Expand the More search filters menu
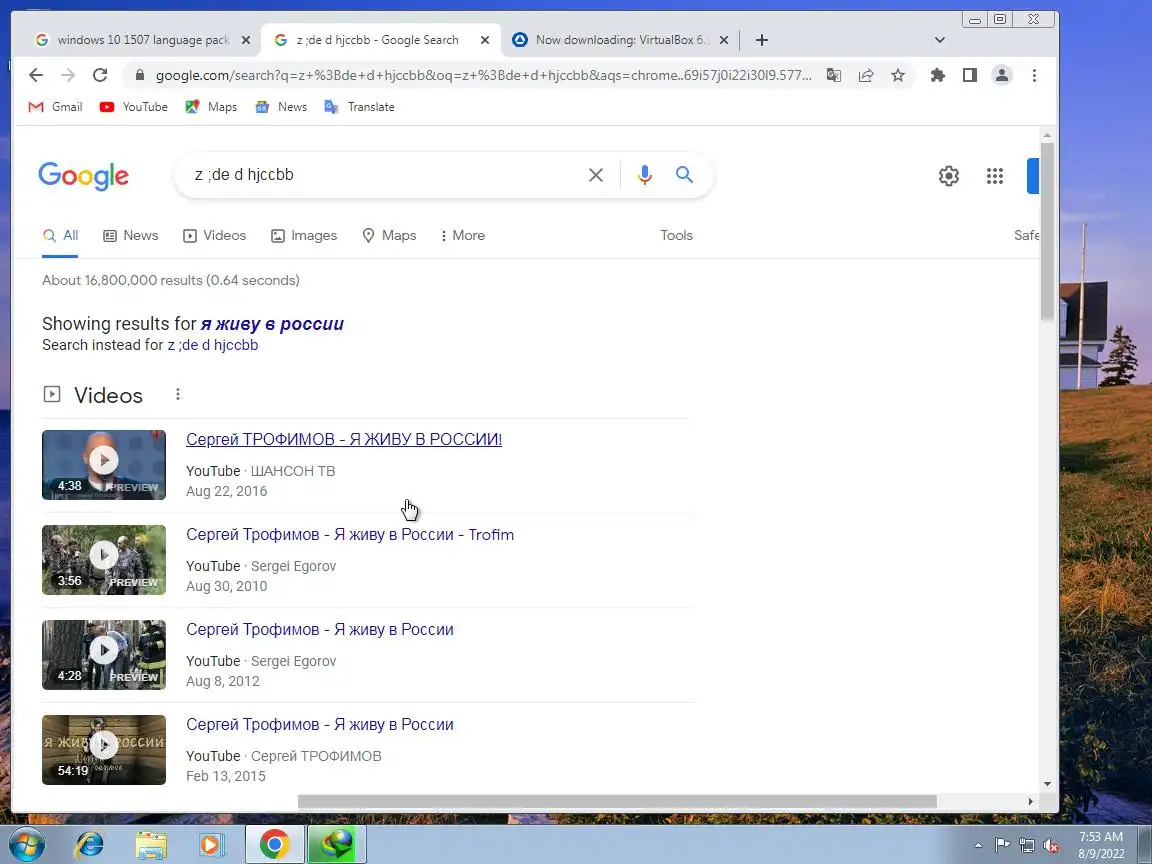The height and width of the screenshot is (864, 1152). point(462,236)
